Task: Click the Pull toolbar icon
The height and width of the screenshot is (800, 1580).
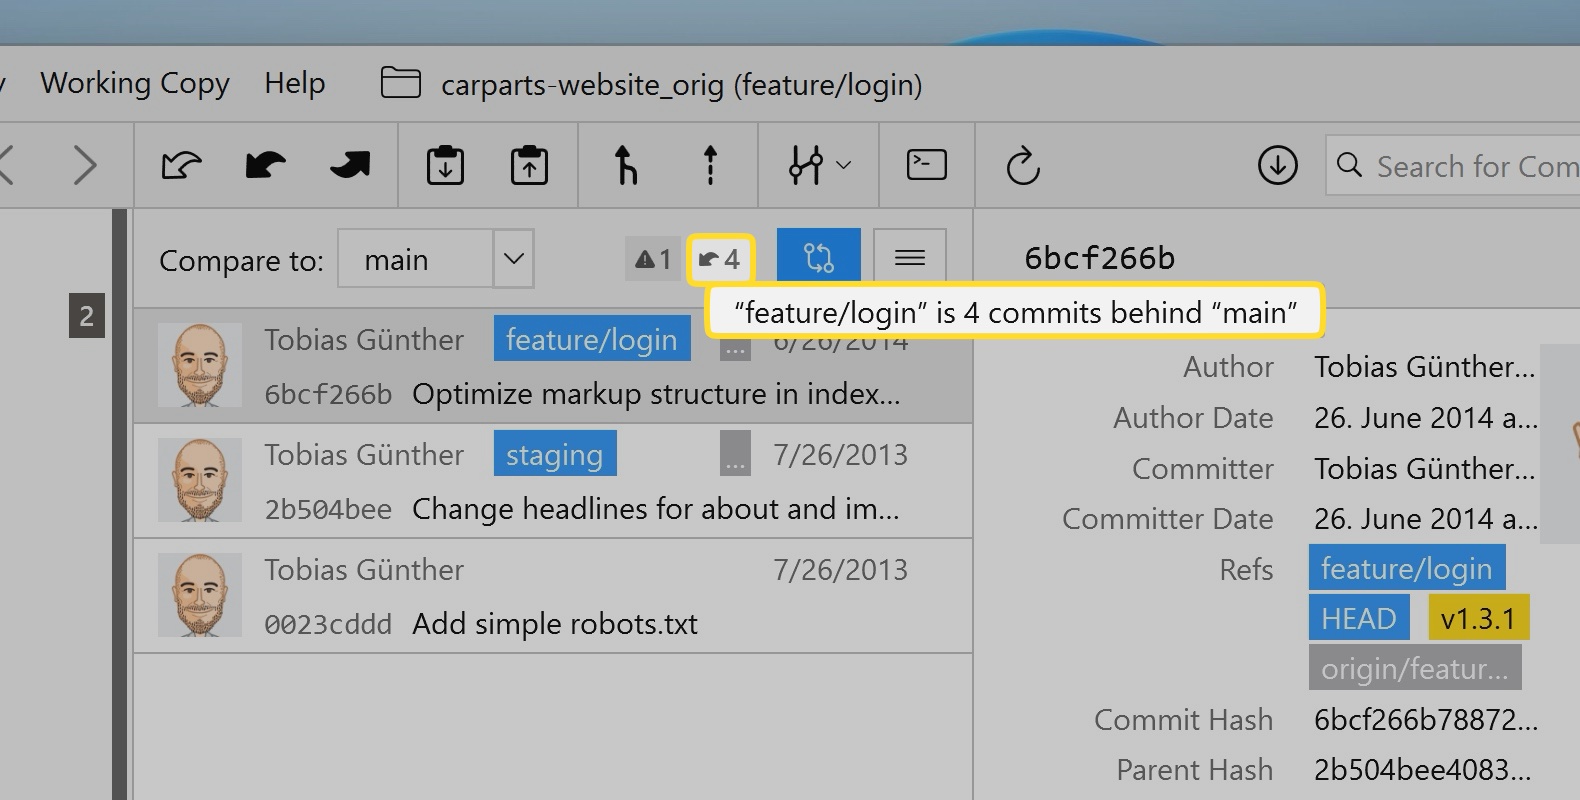Action: point(265,165)
